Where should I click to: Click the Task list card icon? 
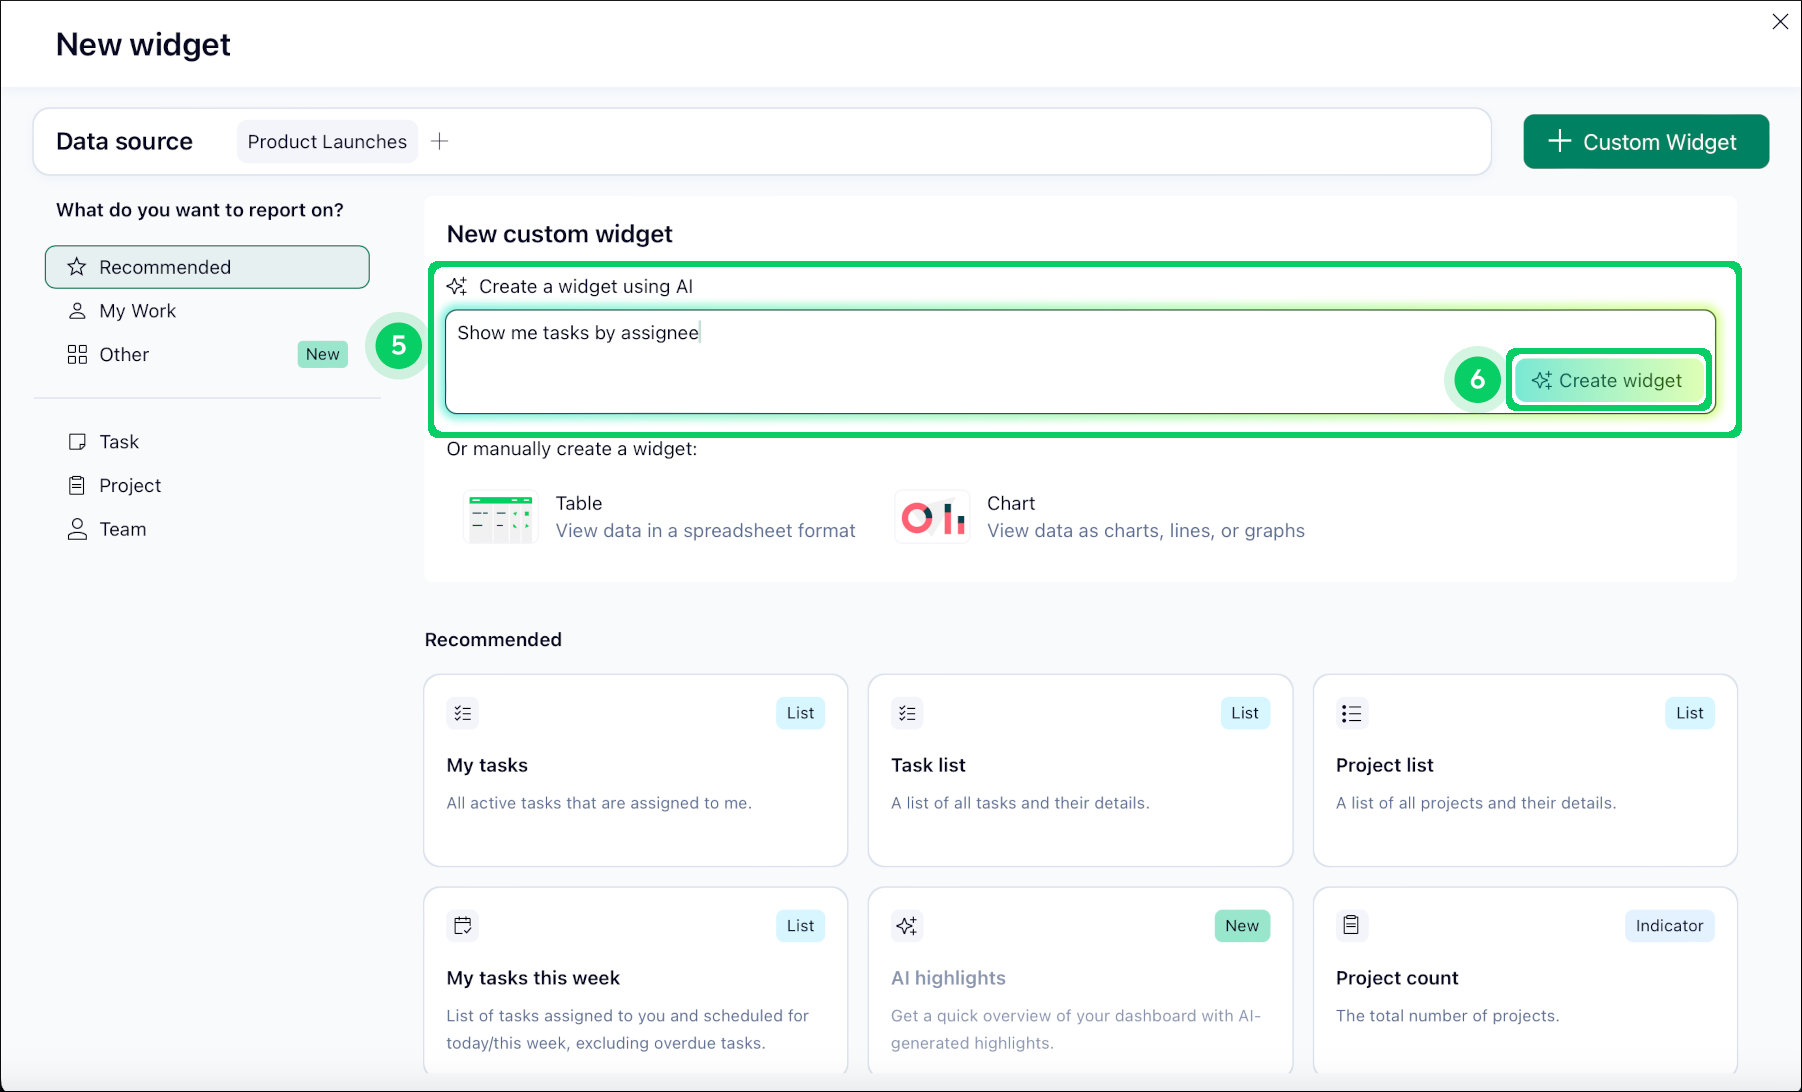(x=907, y=713)
